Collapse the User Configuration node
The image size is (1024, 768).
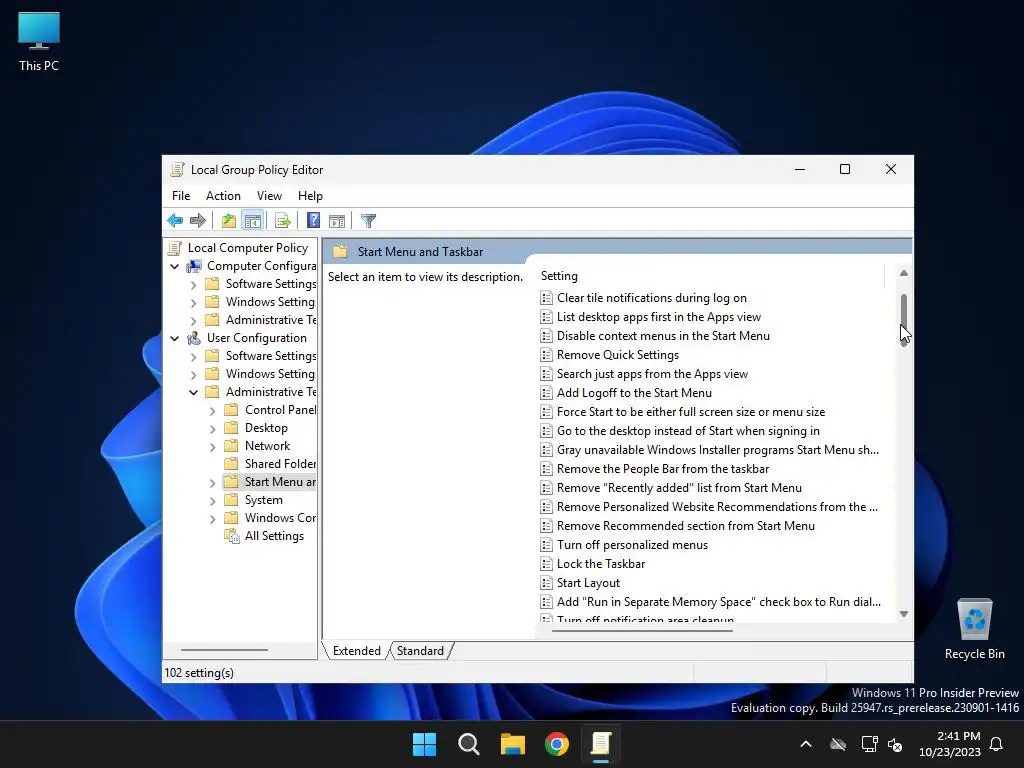click(x=174, y=338)
